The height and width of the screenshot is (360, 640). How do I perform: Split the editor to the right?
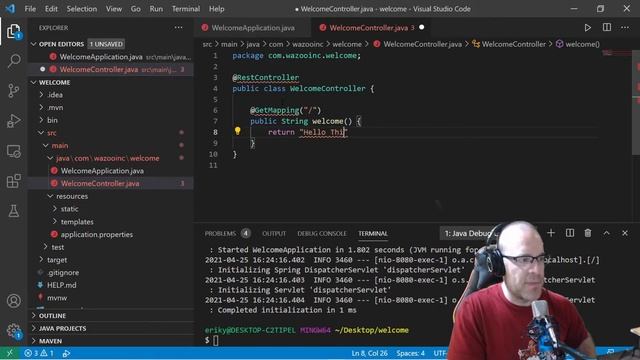[x=607, y=27]
